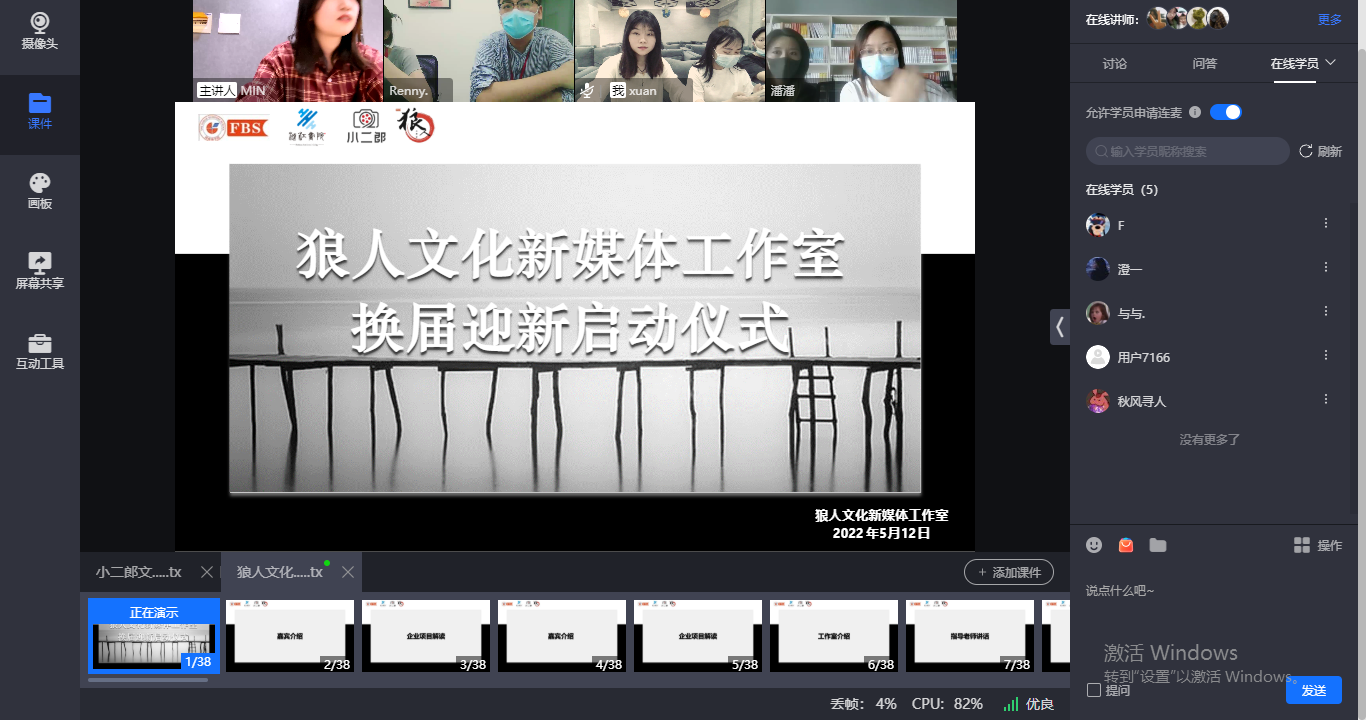1366x720 pixels.
Task: Click the folder icon in chat toolbar
Action: (x=1158, y=545)
